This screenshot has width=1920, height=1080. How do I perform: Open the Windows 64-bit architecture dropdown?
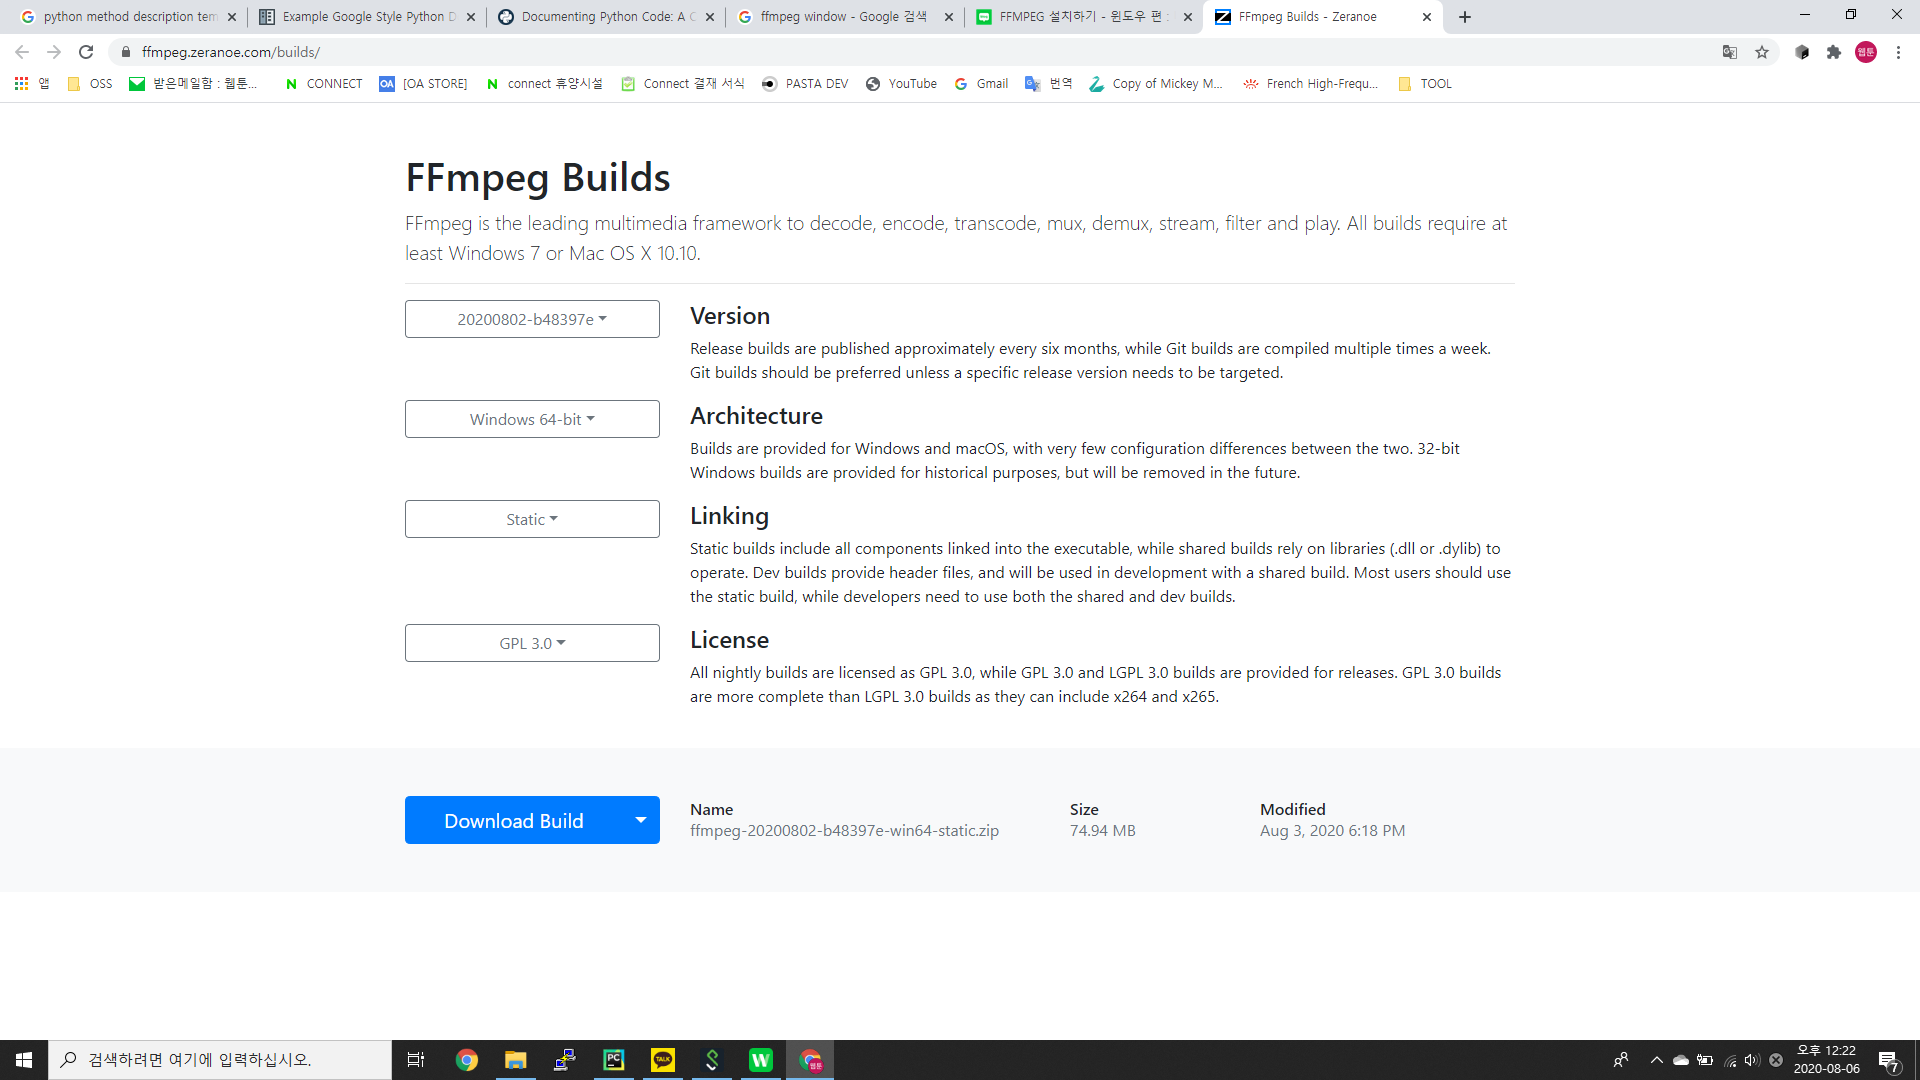click(532, 419)
